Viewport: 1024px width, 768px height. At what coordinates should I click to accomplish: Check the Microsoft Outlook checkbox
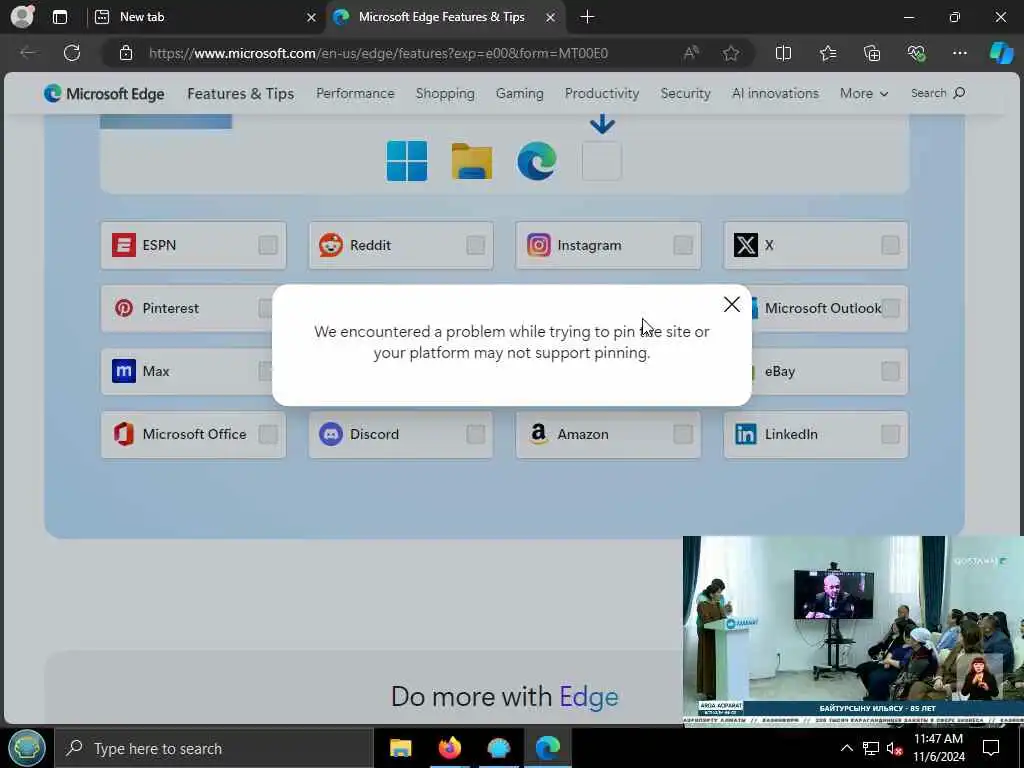[x=890, y=308]
